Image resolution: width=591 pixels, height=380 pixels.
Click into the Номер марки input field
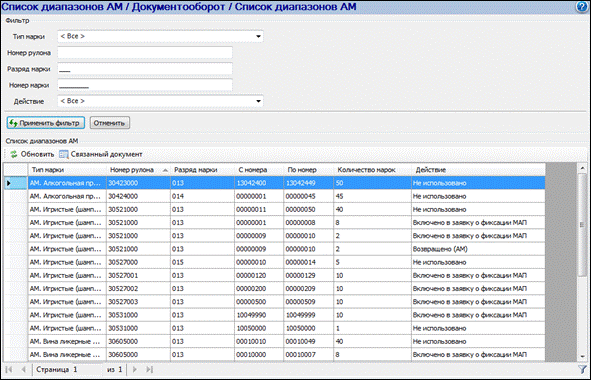pyautogui.click(x=145, y=85)
